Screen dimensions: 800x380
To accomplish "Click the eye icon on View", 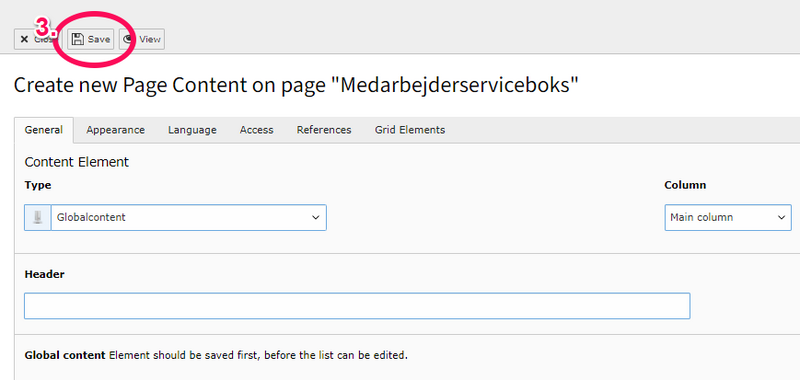I will tap(129, 39).
